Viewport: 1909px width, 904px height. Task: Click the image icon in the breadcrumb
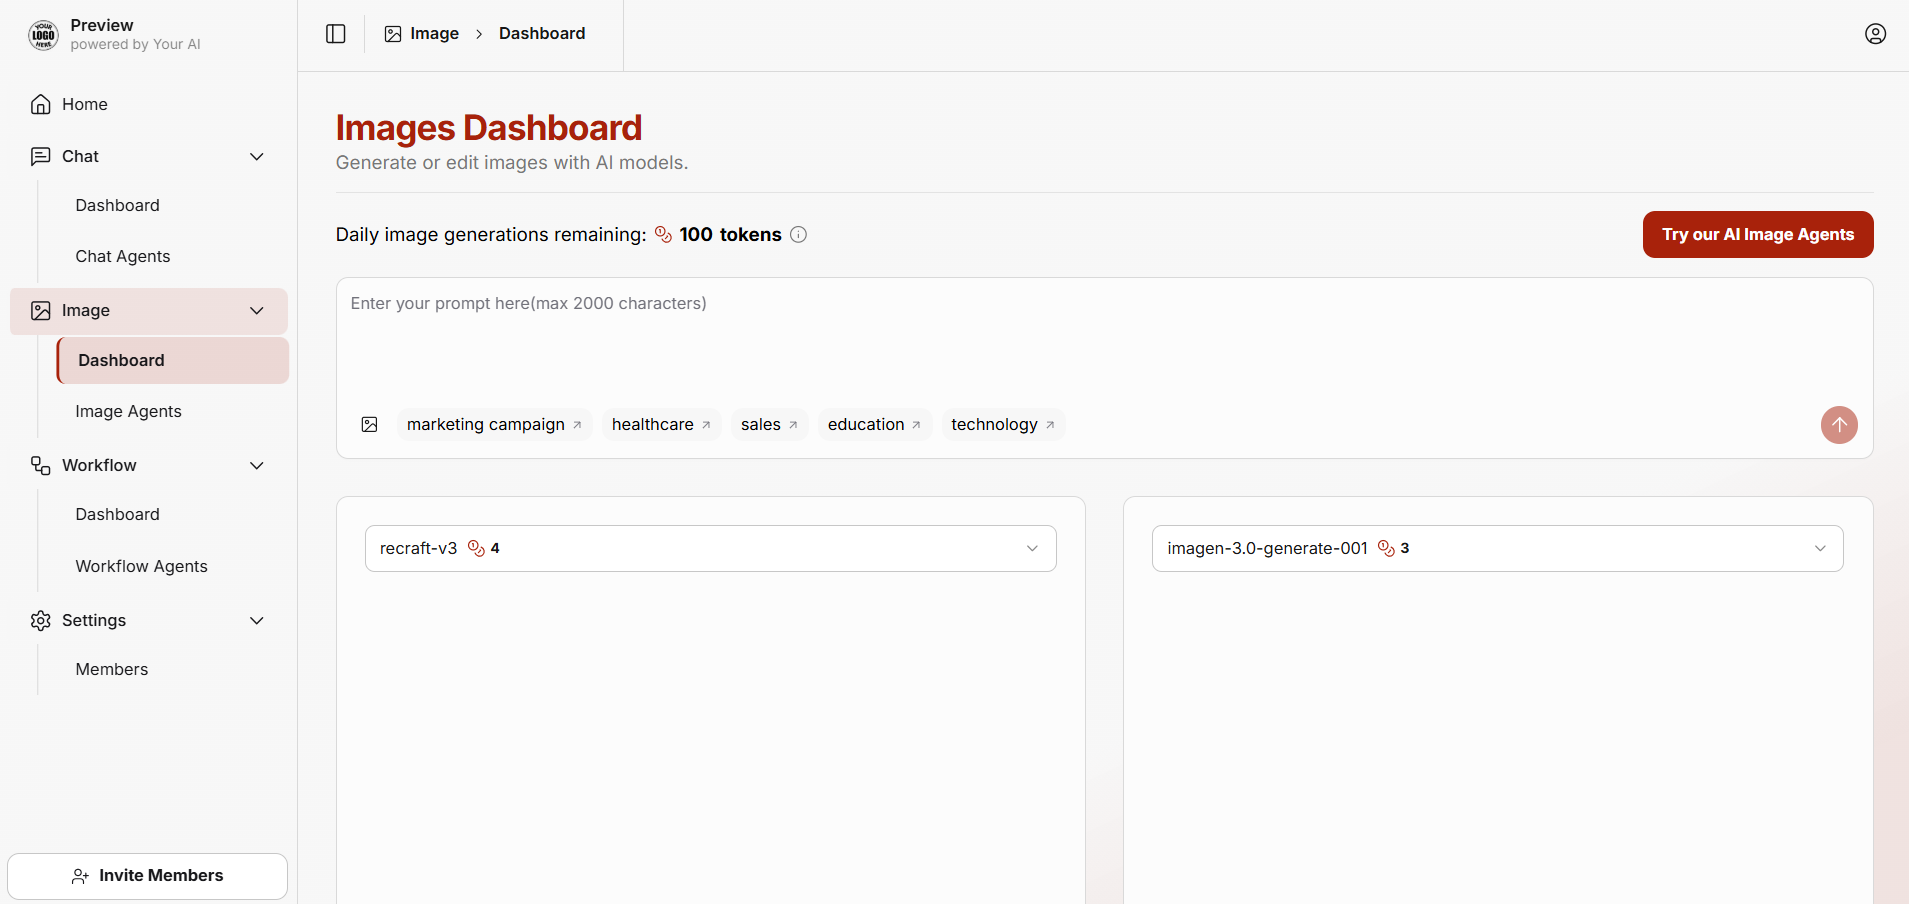(393, 34)
